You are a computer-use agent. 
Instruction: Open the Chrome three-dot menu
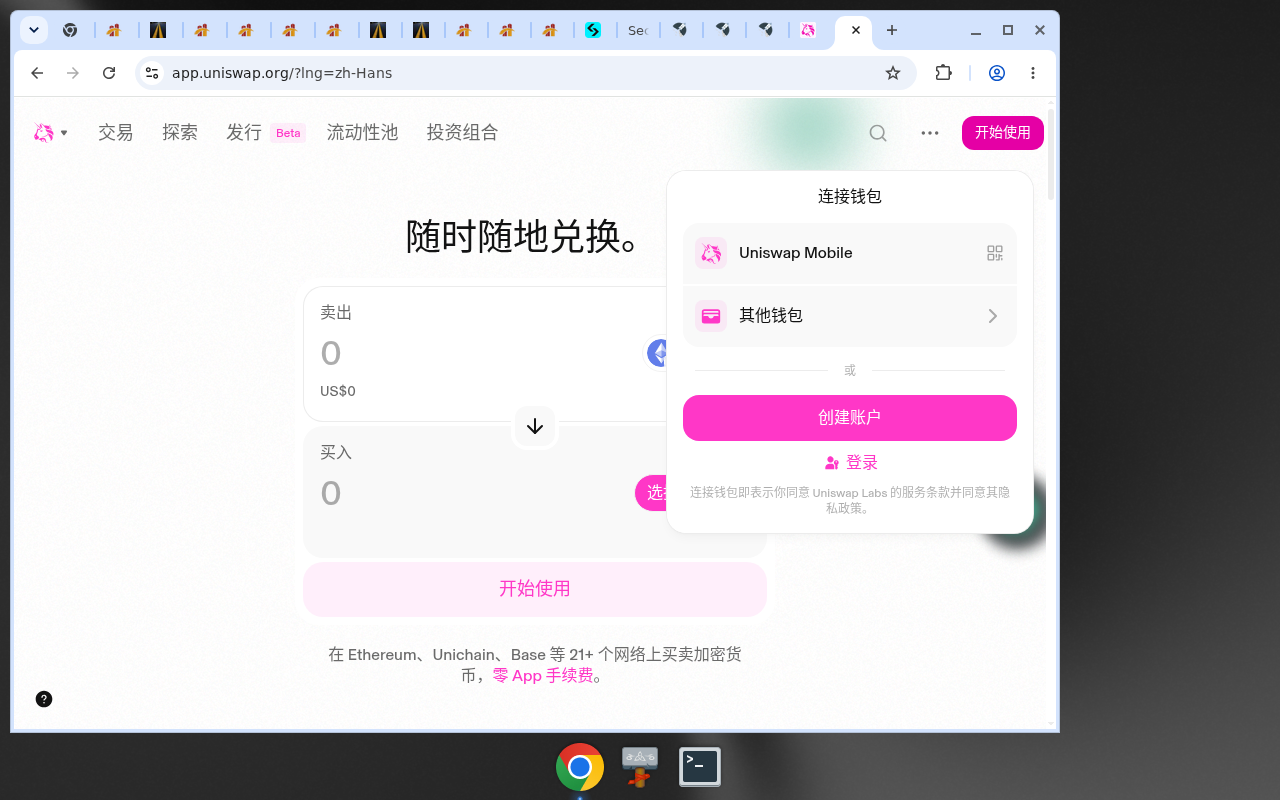coord(1033,73)
